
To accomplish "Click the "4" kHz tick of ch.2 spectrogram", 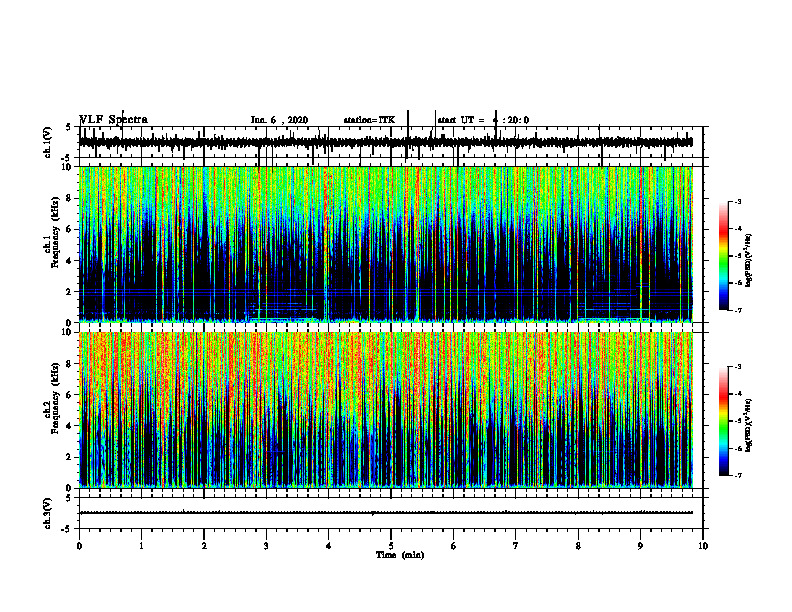I will [x=70, y=426].
